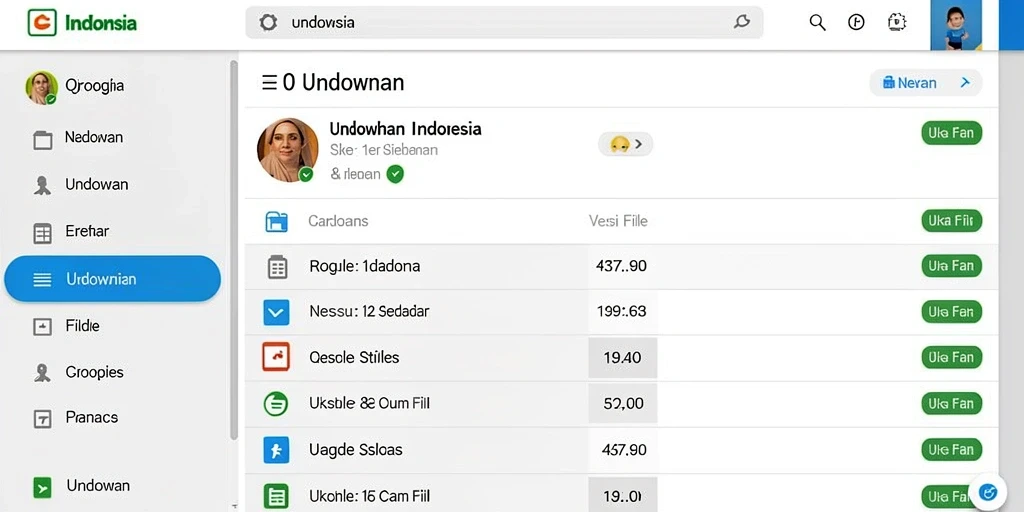
Task: Click the gear icon in search bar
Action: pyautogui.click(x=268, y=23)
